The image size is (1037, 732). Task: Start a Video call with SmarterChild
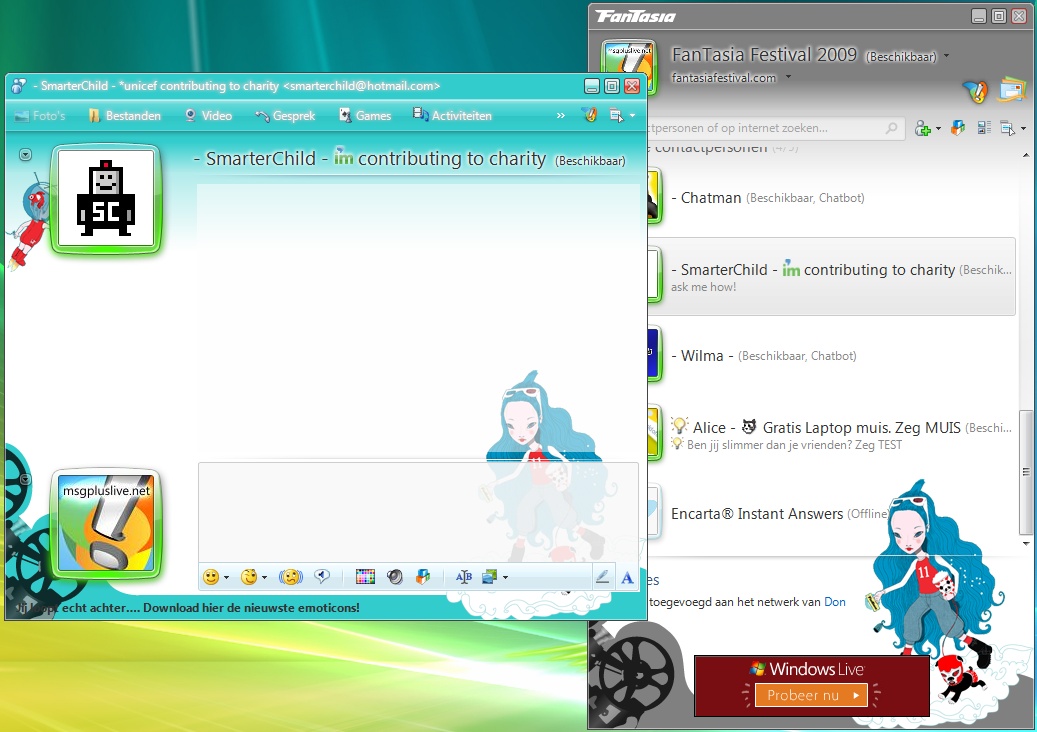(208, 116)
